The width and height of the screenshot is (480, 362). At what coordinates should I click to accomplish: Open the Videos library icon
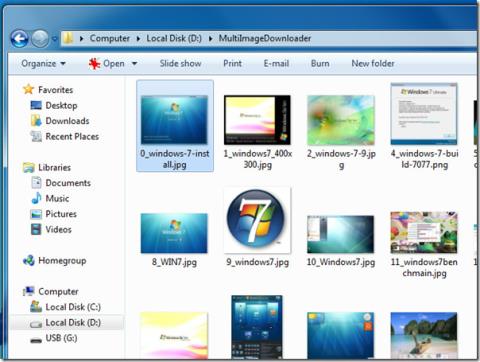coord(36,229)
